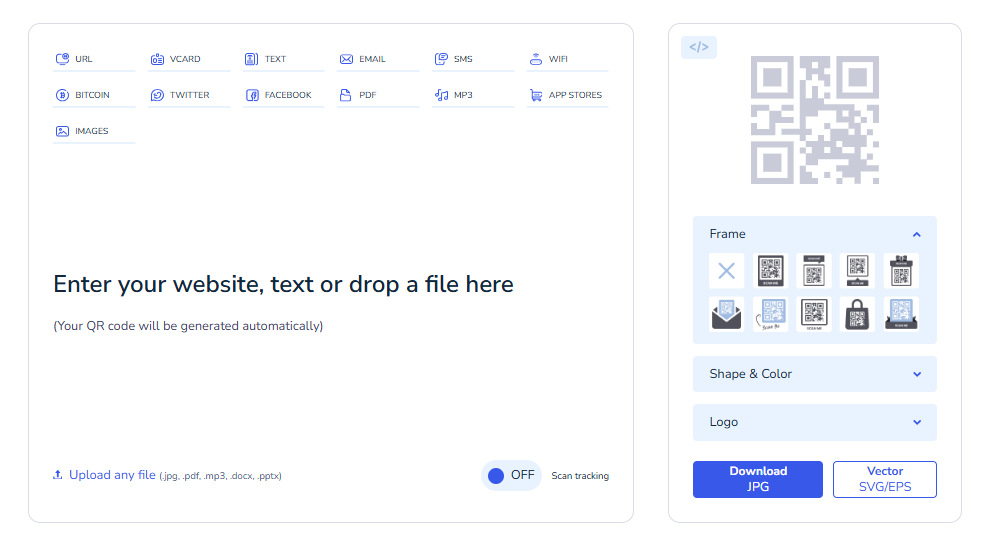Select the no-frame X option
Image resolution: width=988 pixels, height=554 pixels.
727,270
